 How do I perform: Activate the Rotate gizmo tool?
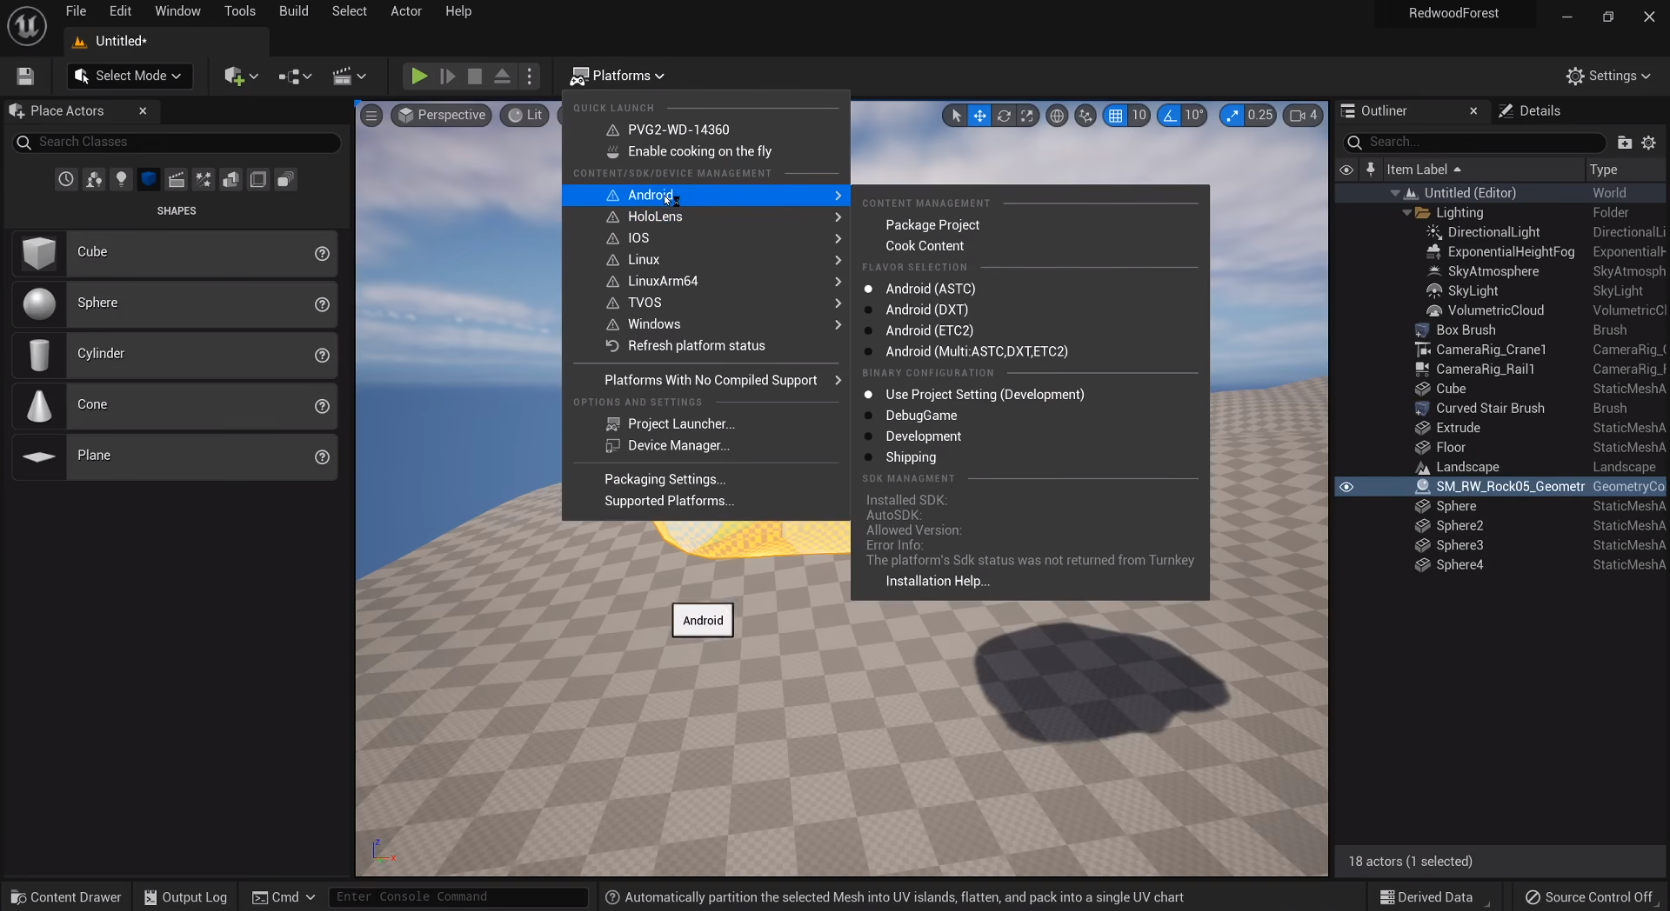point(1004,116)
